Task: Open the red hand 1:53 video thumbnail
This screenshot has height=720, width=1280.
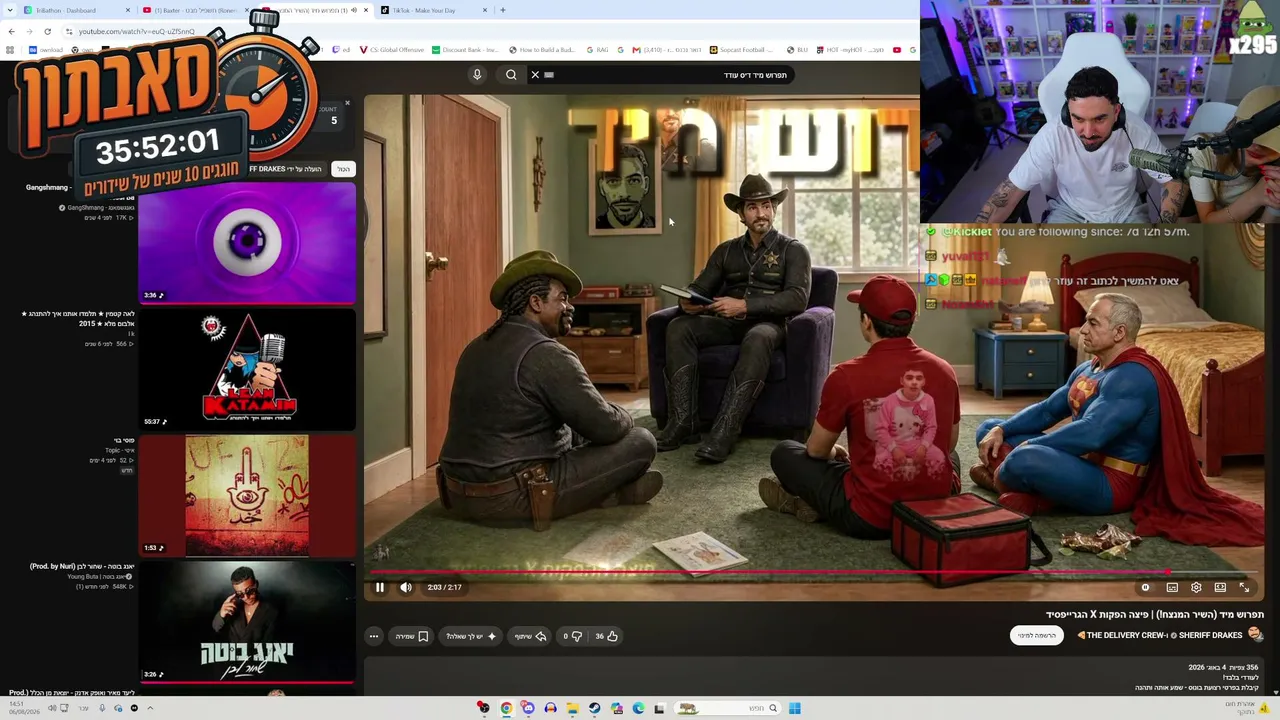Action: click(x=247, y=495)
